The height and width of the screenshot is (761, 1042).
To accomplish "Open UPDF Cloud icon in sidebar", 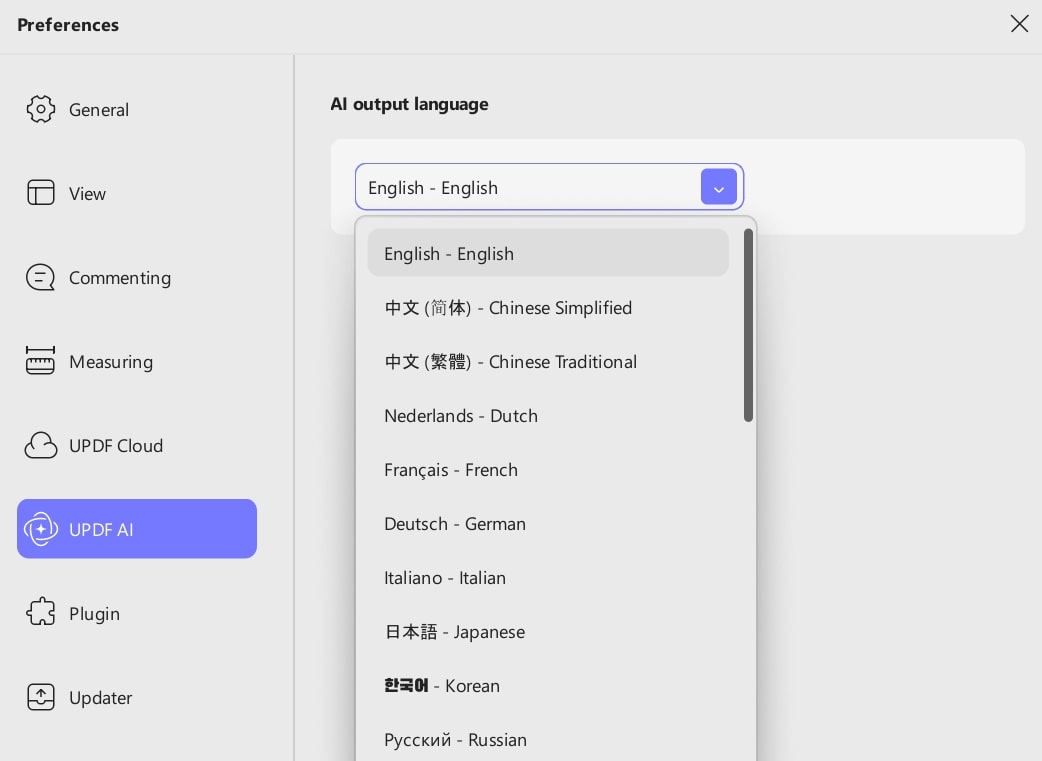I will tap(41, 445).
